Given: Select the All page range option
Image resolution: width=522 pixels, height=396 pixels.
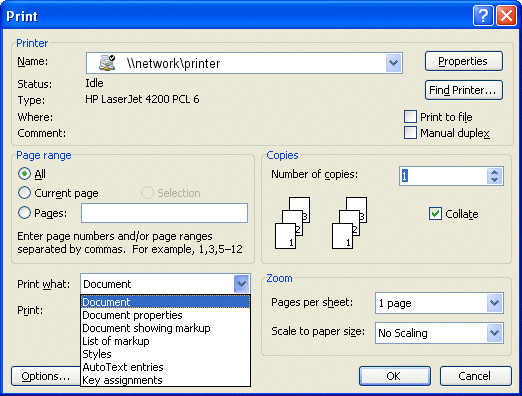Looking at the screenshot, I should pyautogui.click(x=24, y=174).
